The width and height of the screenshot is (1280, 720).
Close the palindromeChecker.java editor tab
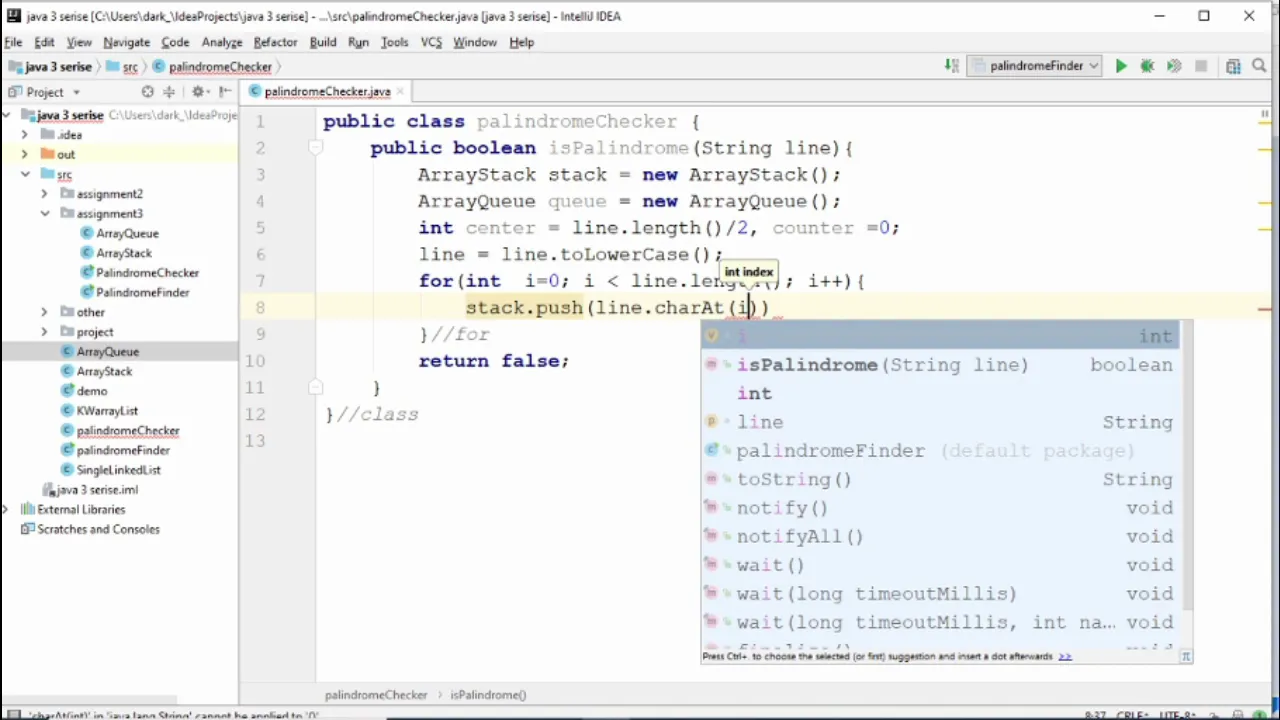401,91
